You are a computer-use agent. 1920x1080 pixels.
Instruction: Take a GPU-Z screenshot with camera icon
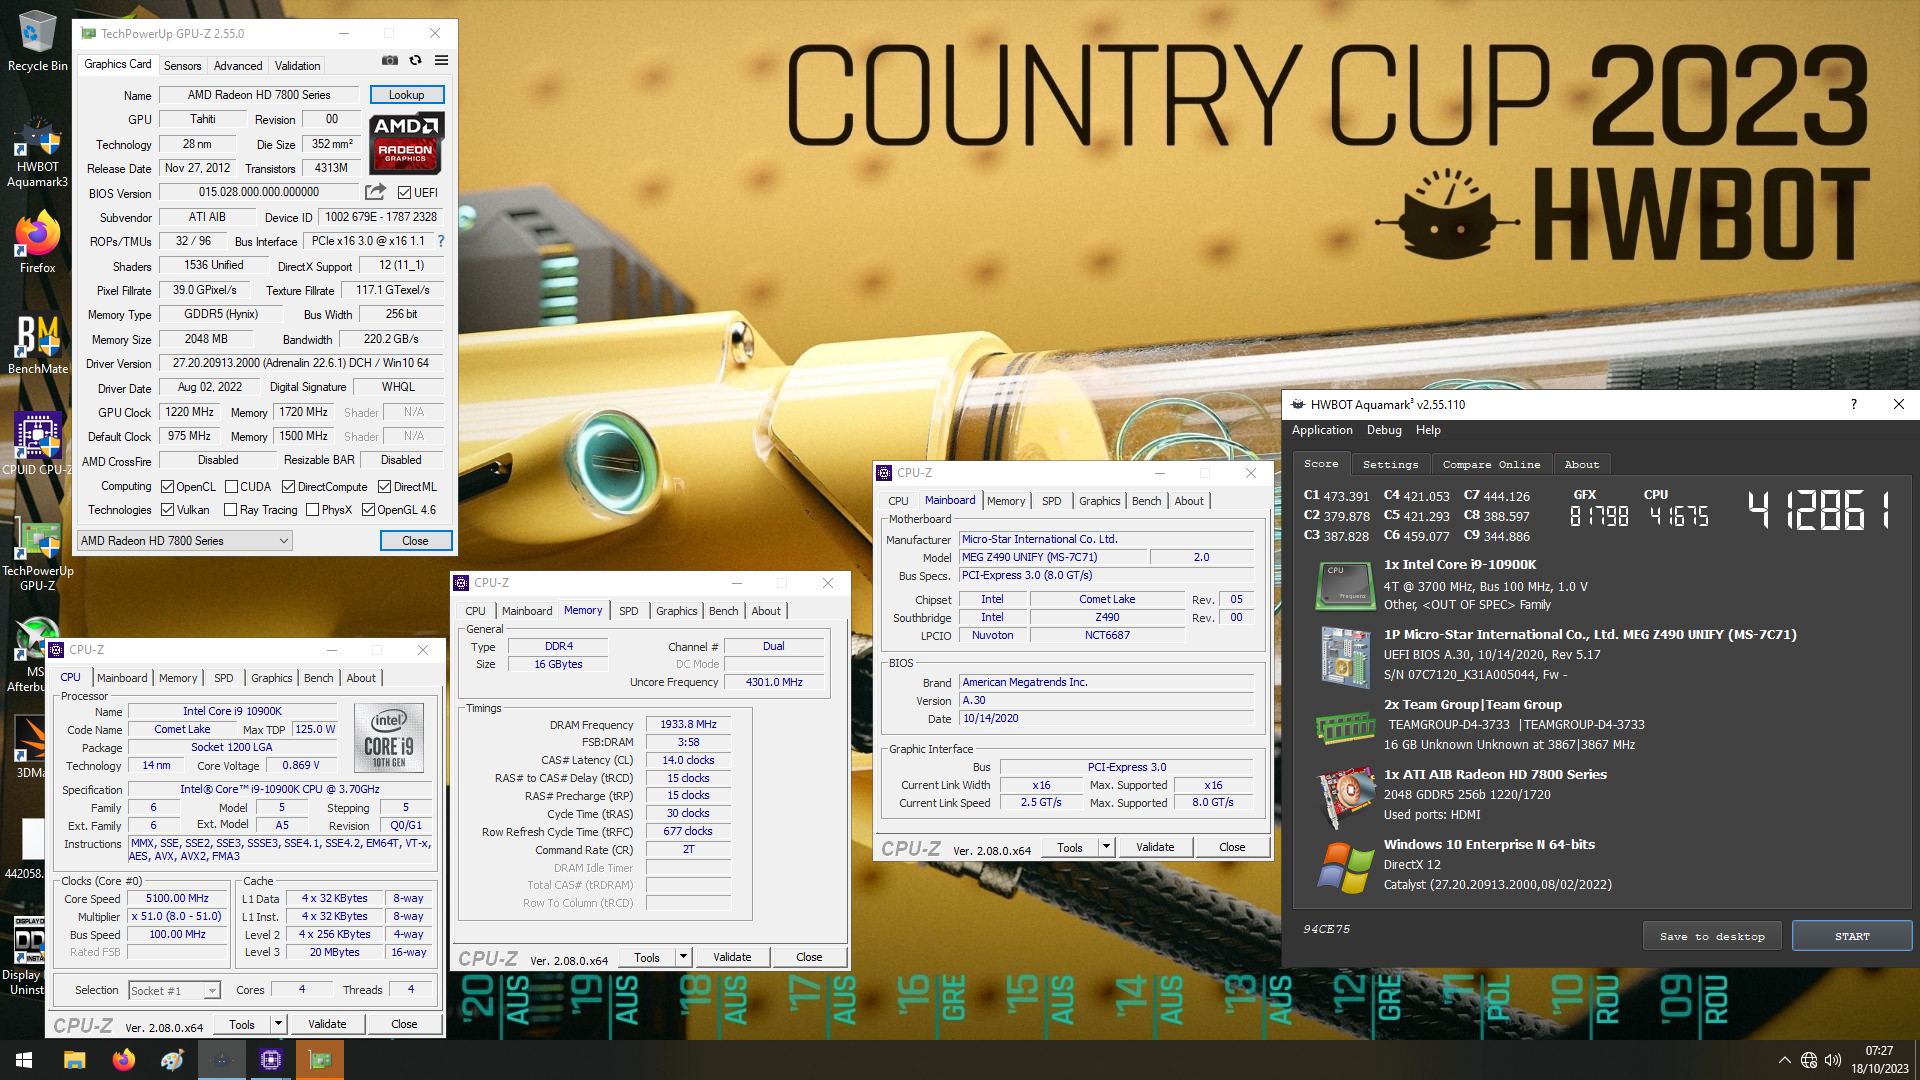point(390,60)
